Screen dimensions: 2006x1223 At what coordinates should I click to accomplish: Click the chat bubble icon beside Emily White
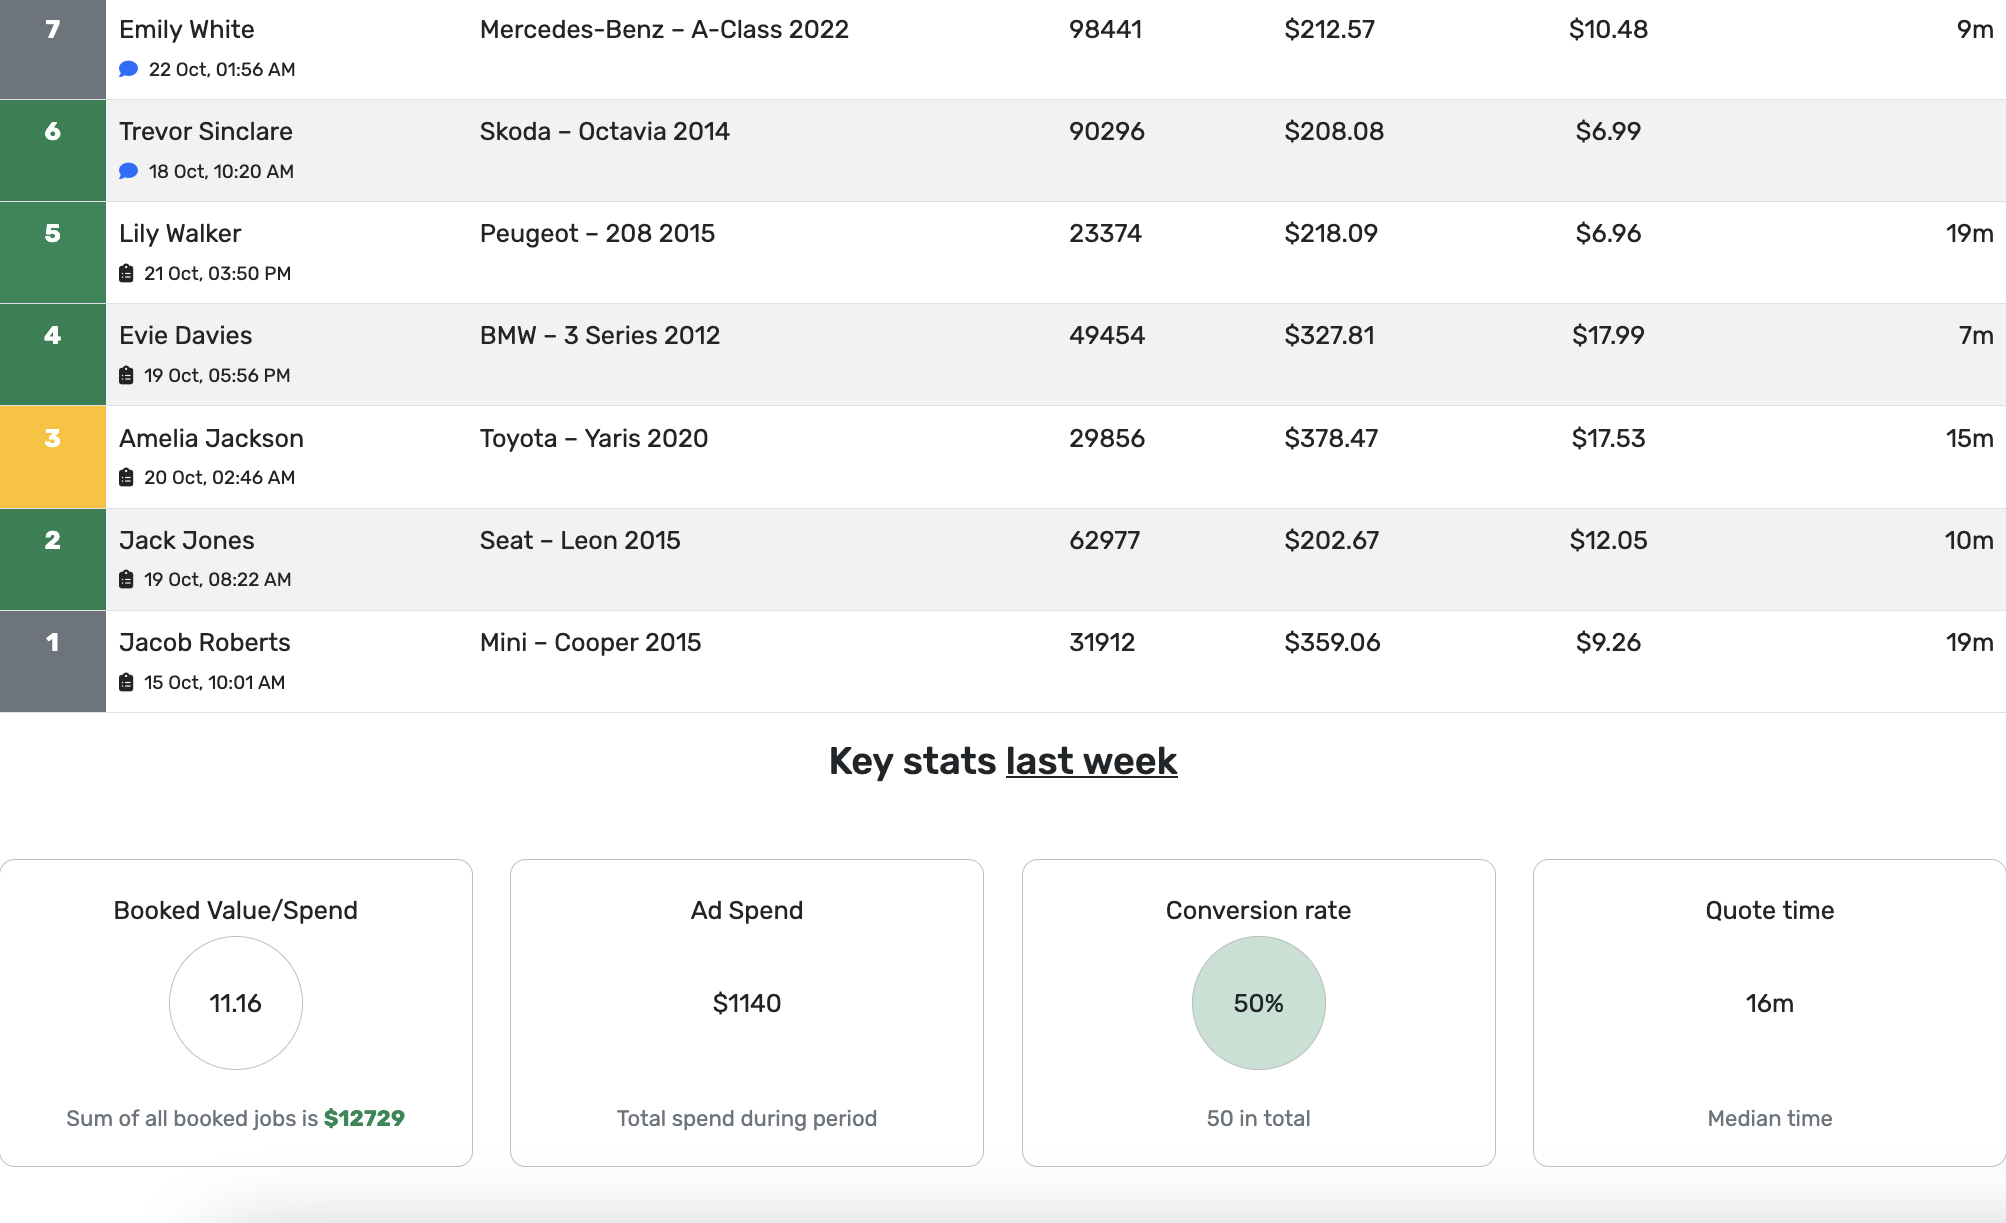click(127, 69)
